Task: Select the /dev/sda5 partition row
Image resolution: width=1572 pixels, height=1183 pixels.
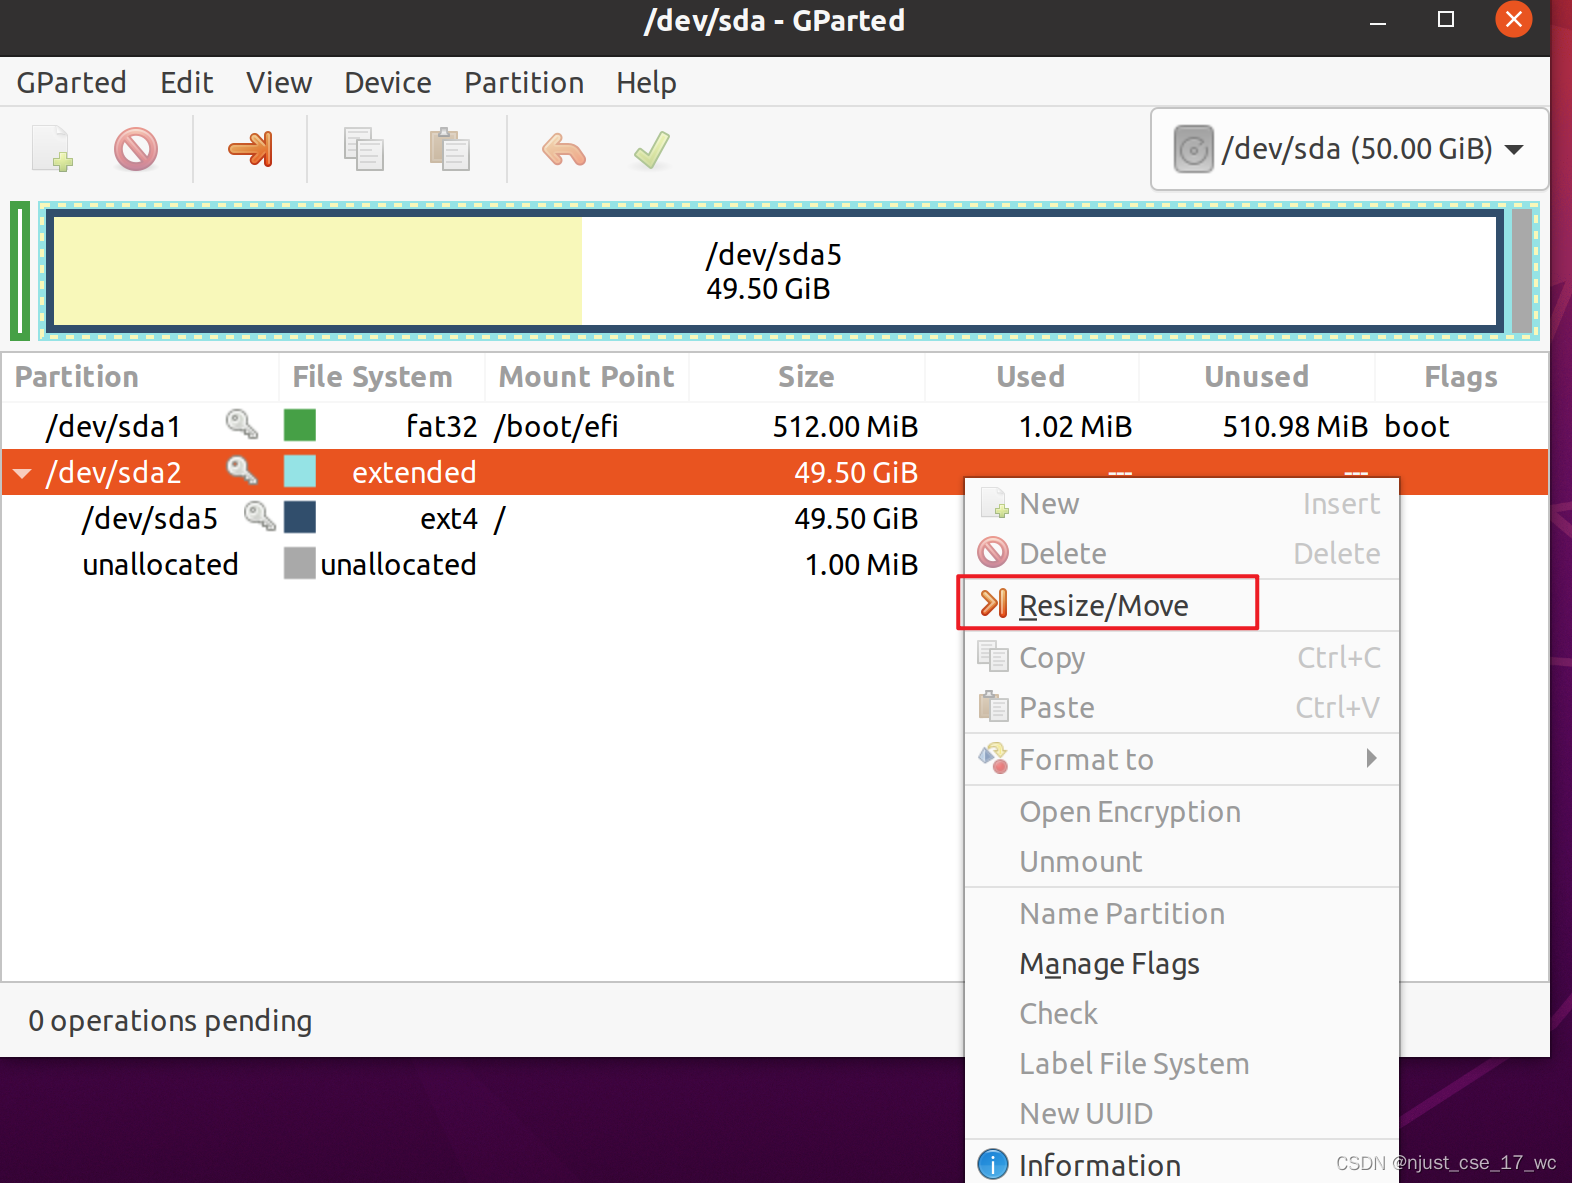Action: click(x=482, y=518)
